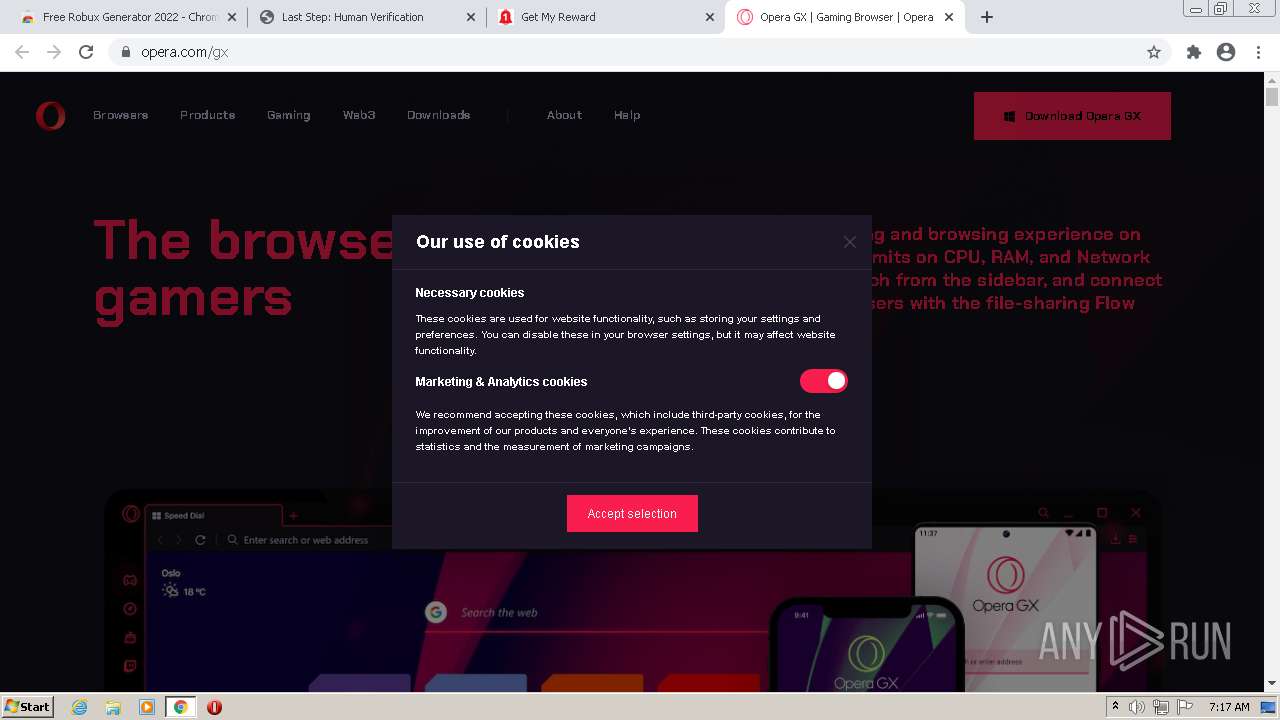The height and width of the screenshot is (720, 1280).
Task: Close the Opera GX tab
Action: [949, 17]
